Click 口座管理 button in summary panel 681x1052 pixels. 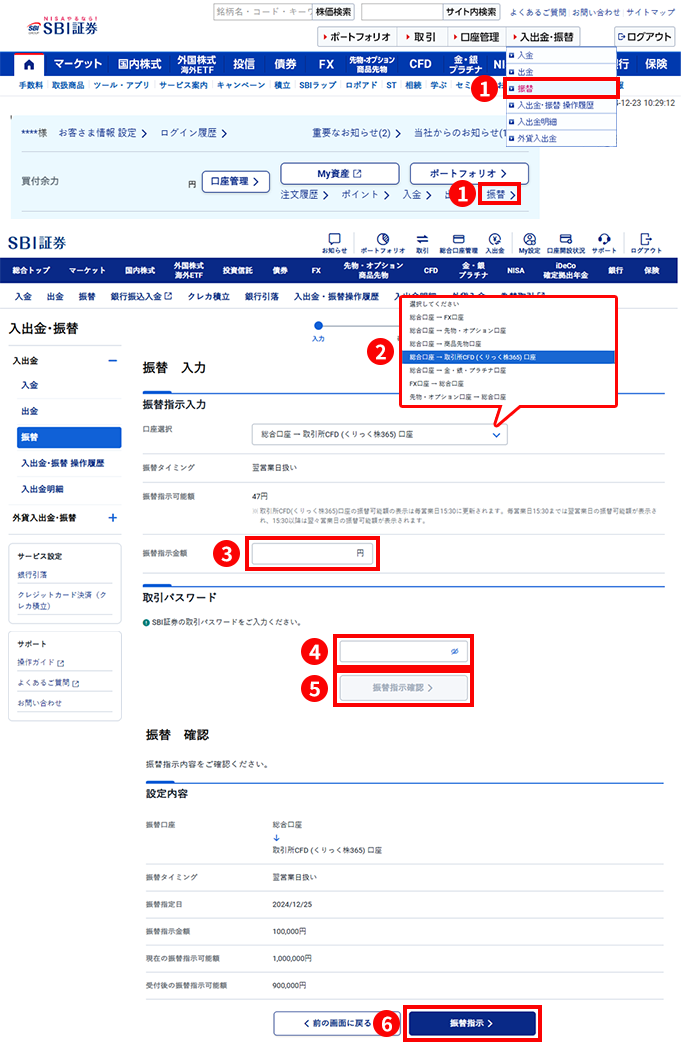235,181
